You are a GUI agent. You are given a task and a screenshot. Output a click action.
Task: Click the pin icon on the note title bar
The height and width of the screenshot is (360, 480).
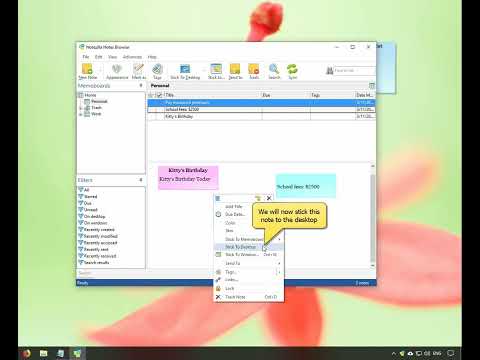tap(258, 198)
